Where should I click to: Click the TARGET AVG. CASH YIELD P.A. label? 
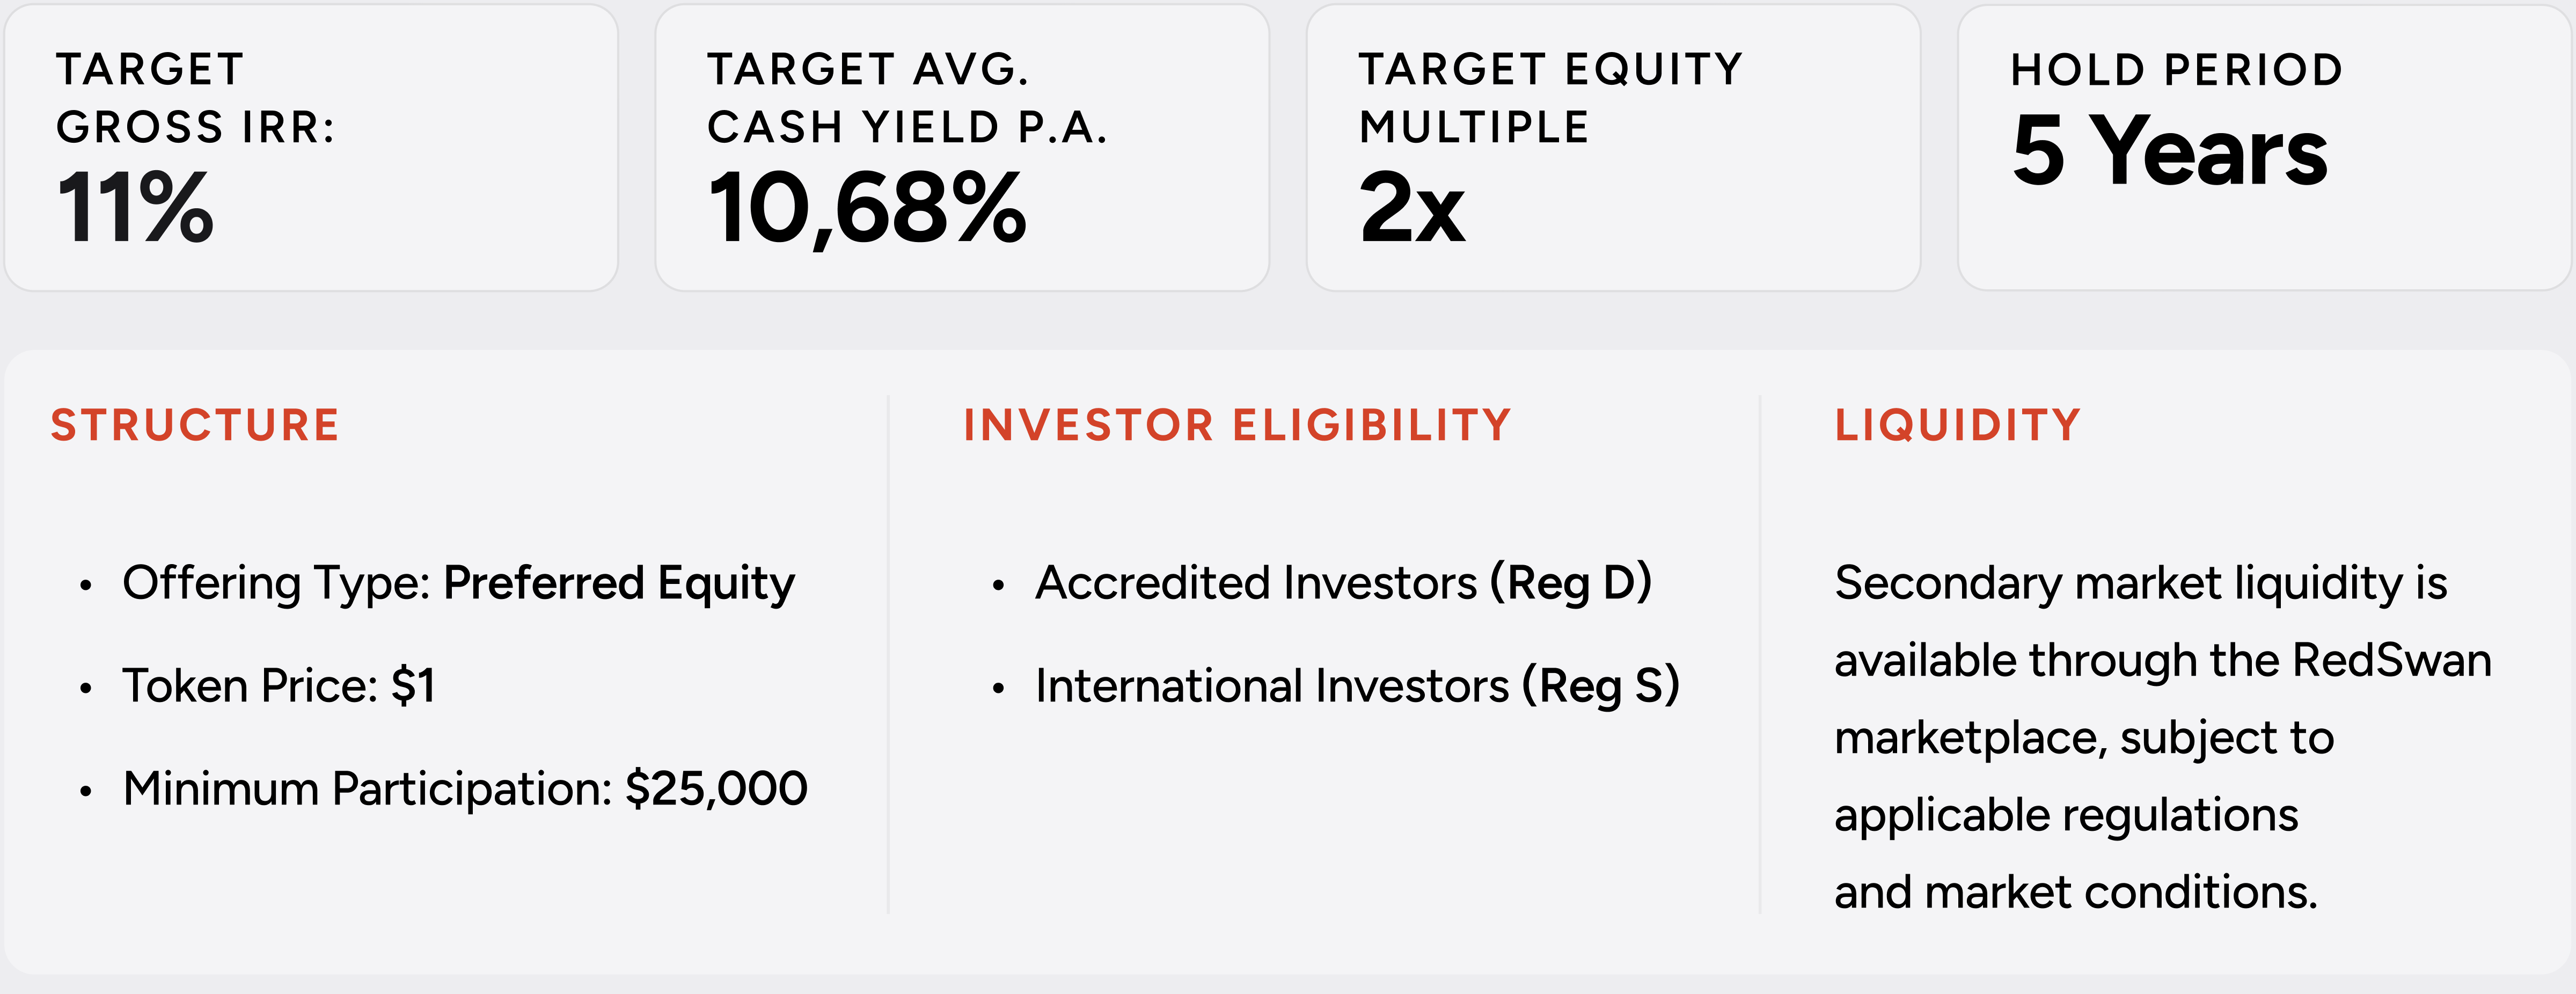pyautogui.click(x=907, y=98)
